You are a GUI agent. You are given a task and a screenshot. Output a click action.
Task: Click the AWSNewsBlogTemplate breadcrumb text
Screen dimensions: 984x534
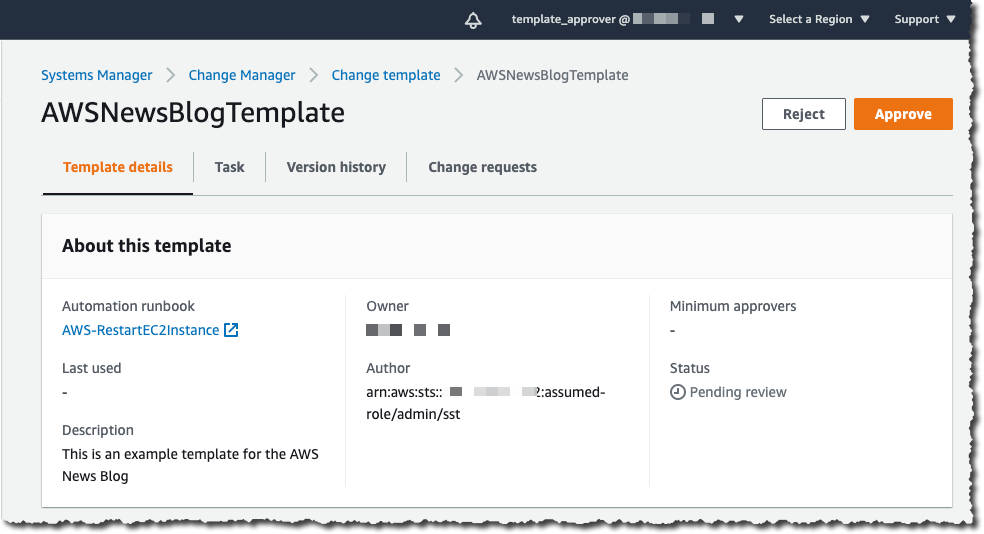[552, 75]
